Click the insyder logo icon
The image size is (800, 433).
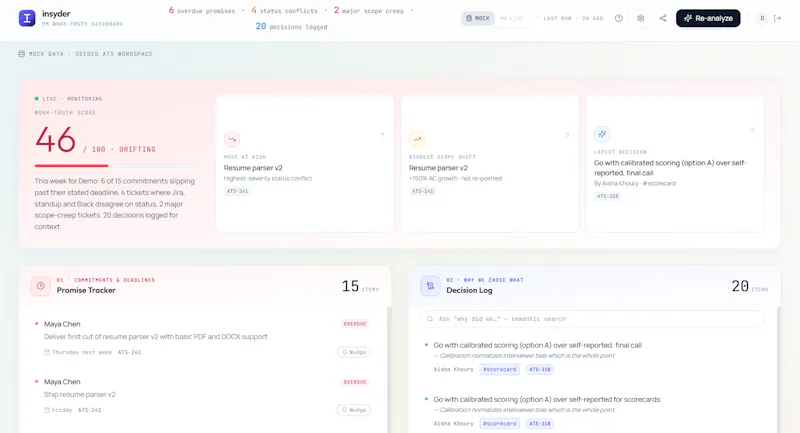[x=27, y=18]
